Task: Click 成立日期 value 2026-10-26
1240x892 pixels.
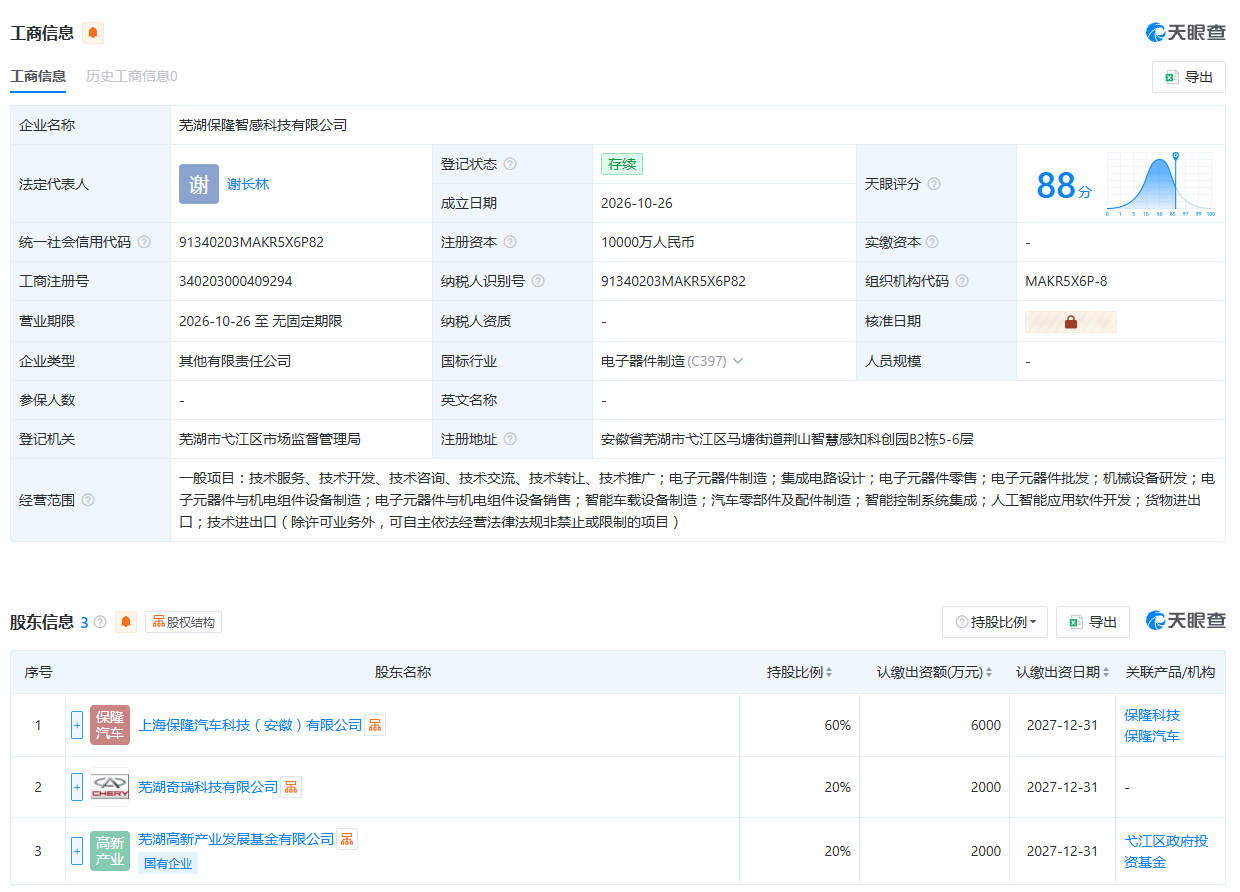Action: [x=637, y=203]
